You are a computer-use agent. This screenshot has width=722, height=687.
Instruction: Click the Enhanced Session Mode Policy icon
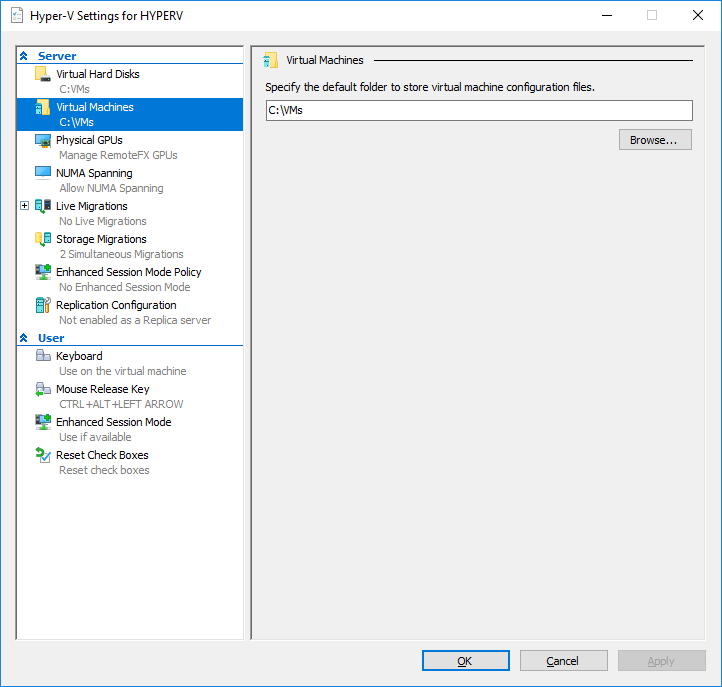click(x=43, y=272)
